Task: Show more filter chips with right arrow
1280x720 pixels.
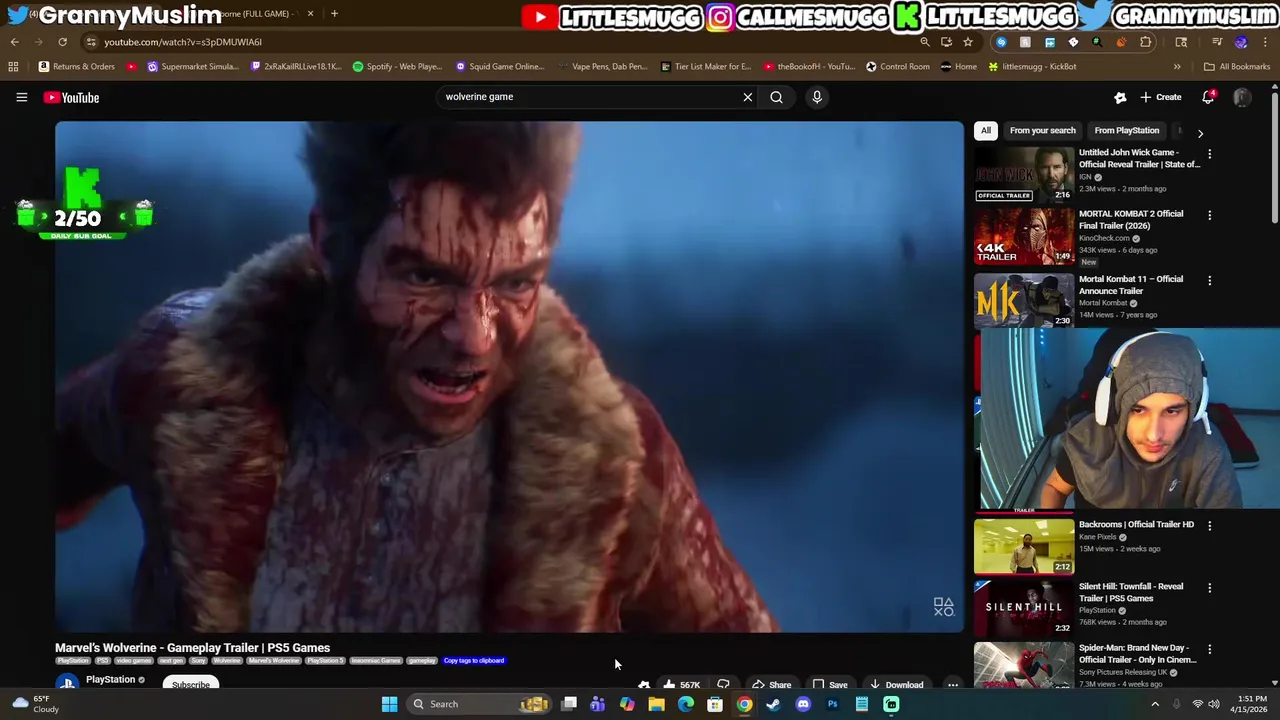Action: coord(1200,132)
